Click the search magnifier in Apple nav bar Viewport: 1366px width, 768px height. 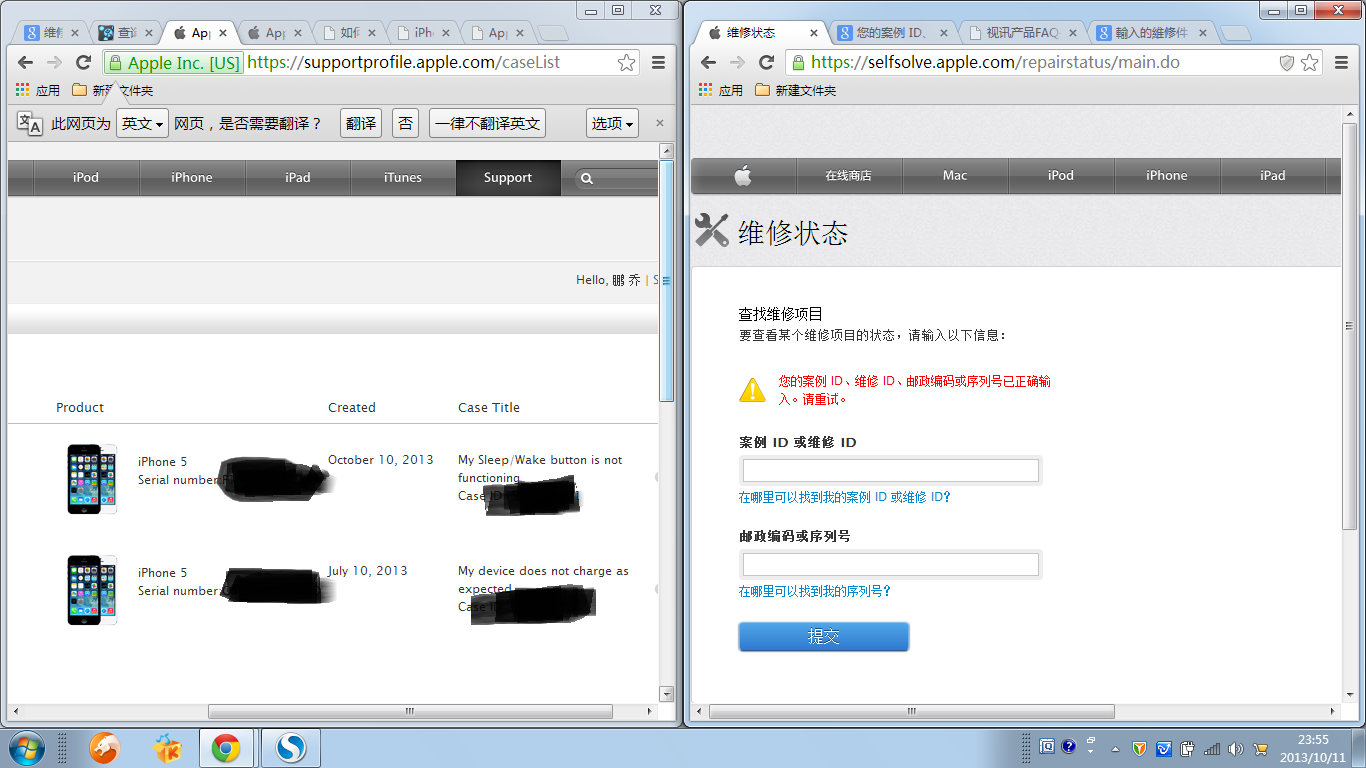[587, 178]
